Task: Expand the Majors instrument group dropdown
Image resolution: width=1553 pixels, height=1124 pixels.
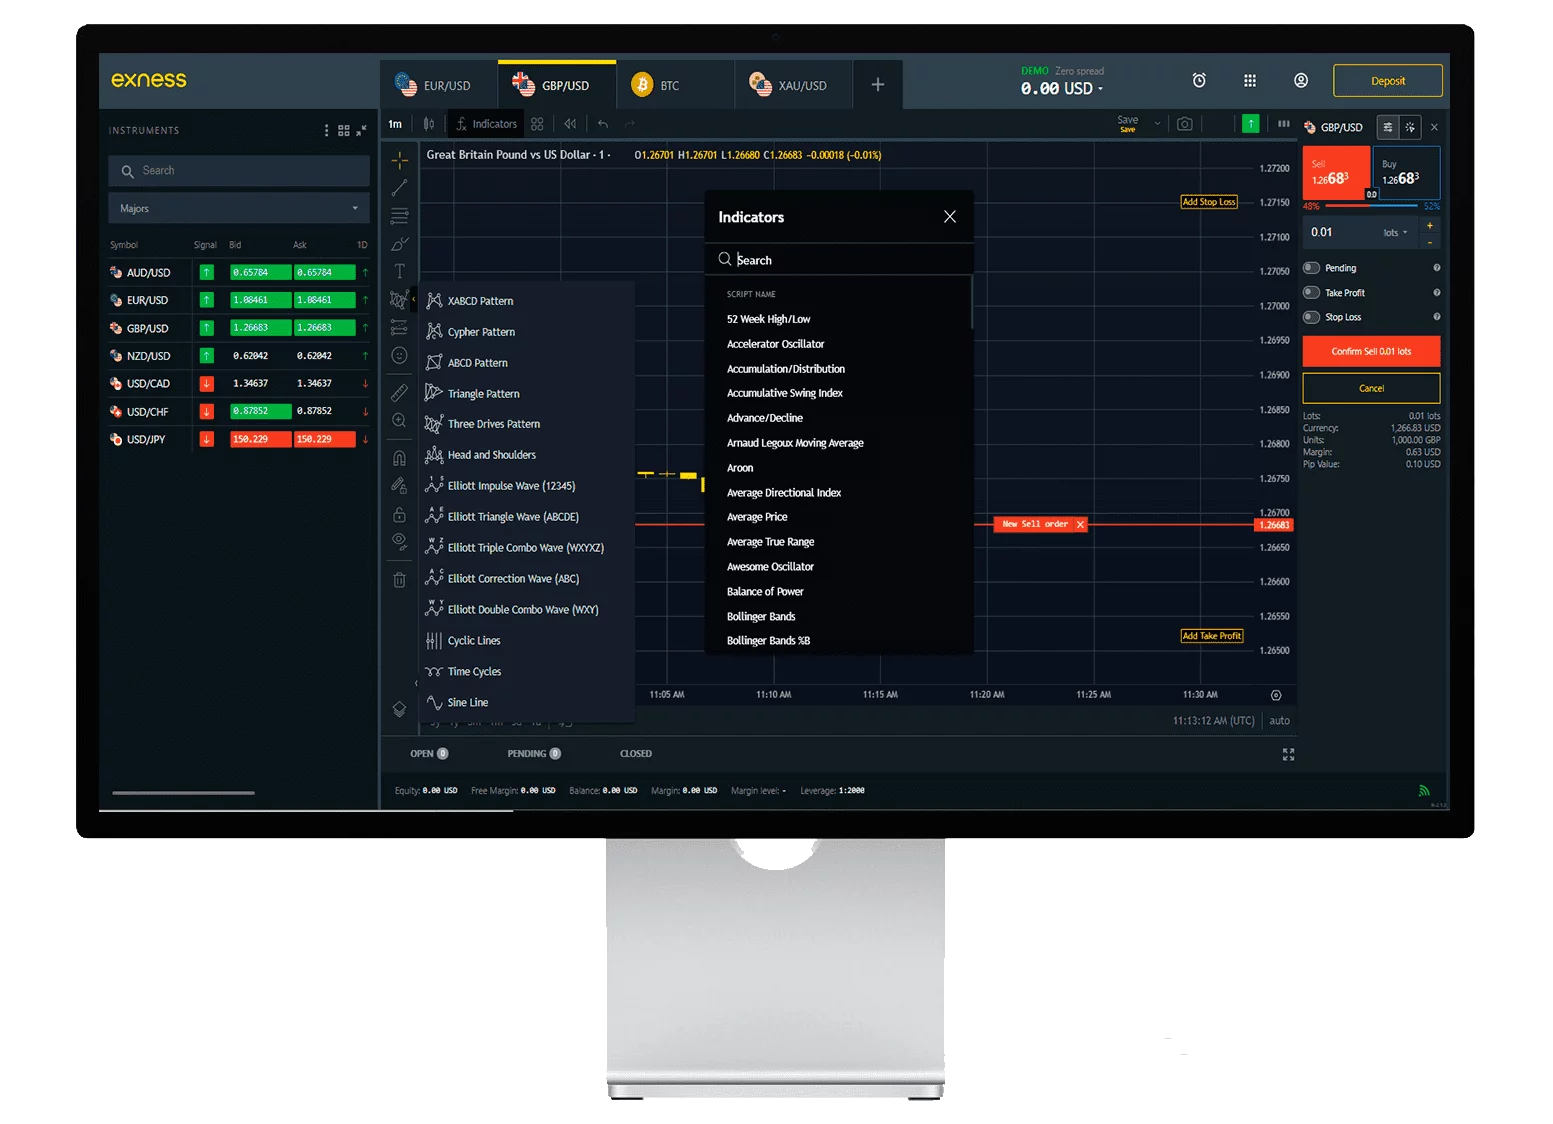Action: click(x=238, y=208)
